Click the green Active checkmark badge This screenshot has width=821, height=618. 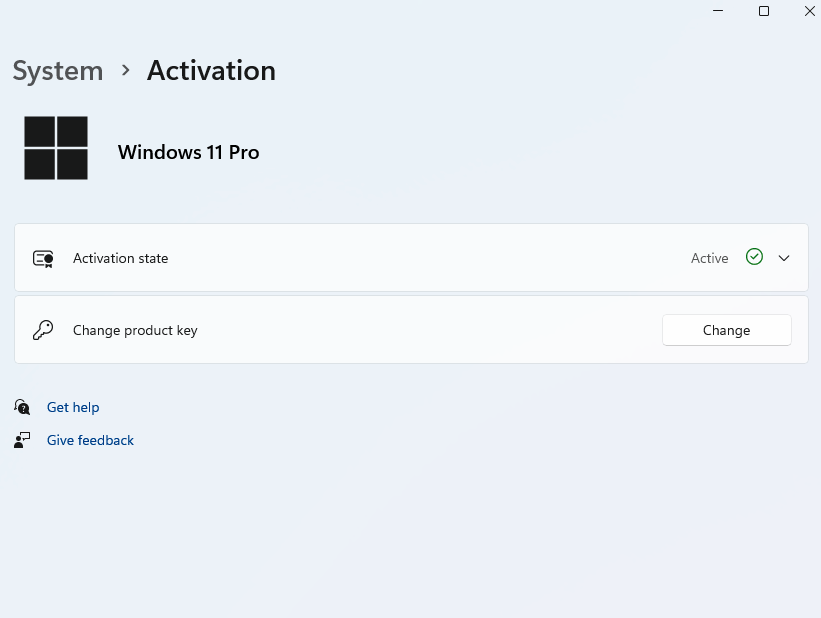pyautogui.click(x=754, y=257)
